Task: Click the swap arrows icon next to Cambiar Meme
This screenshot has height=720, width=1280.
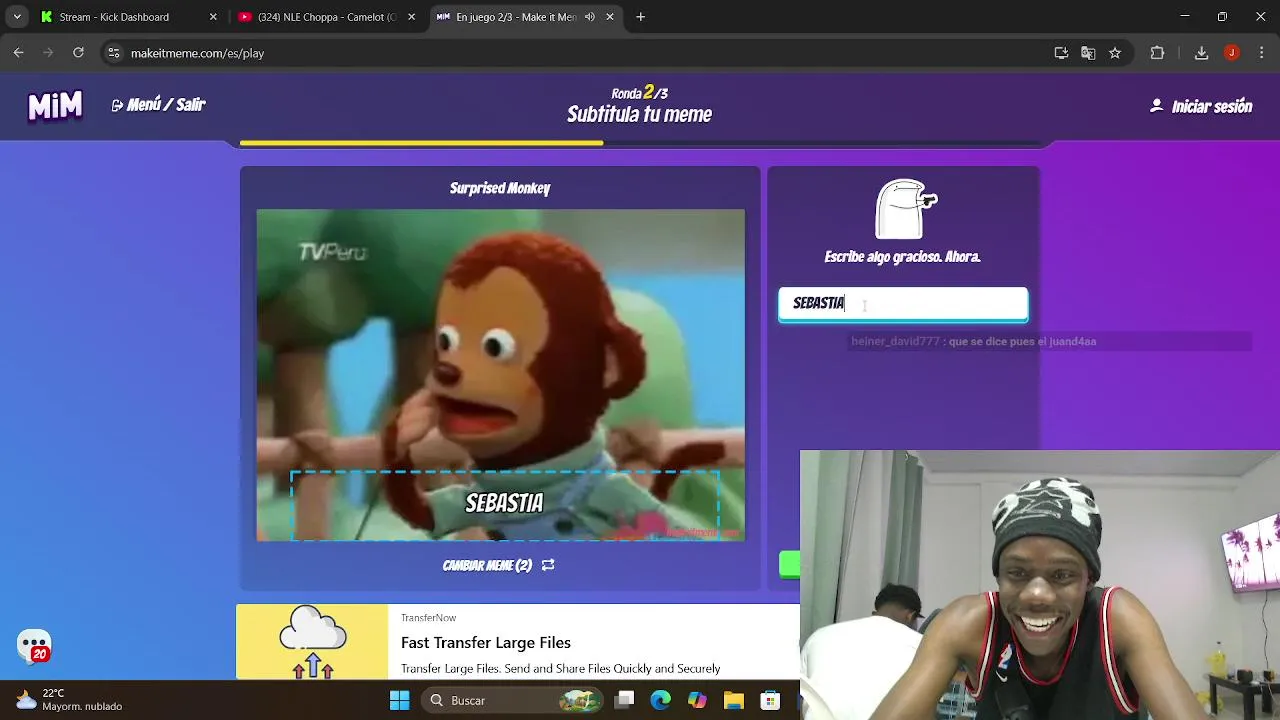Action: 548,565
